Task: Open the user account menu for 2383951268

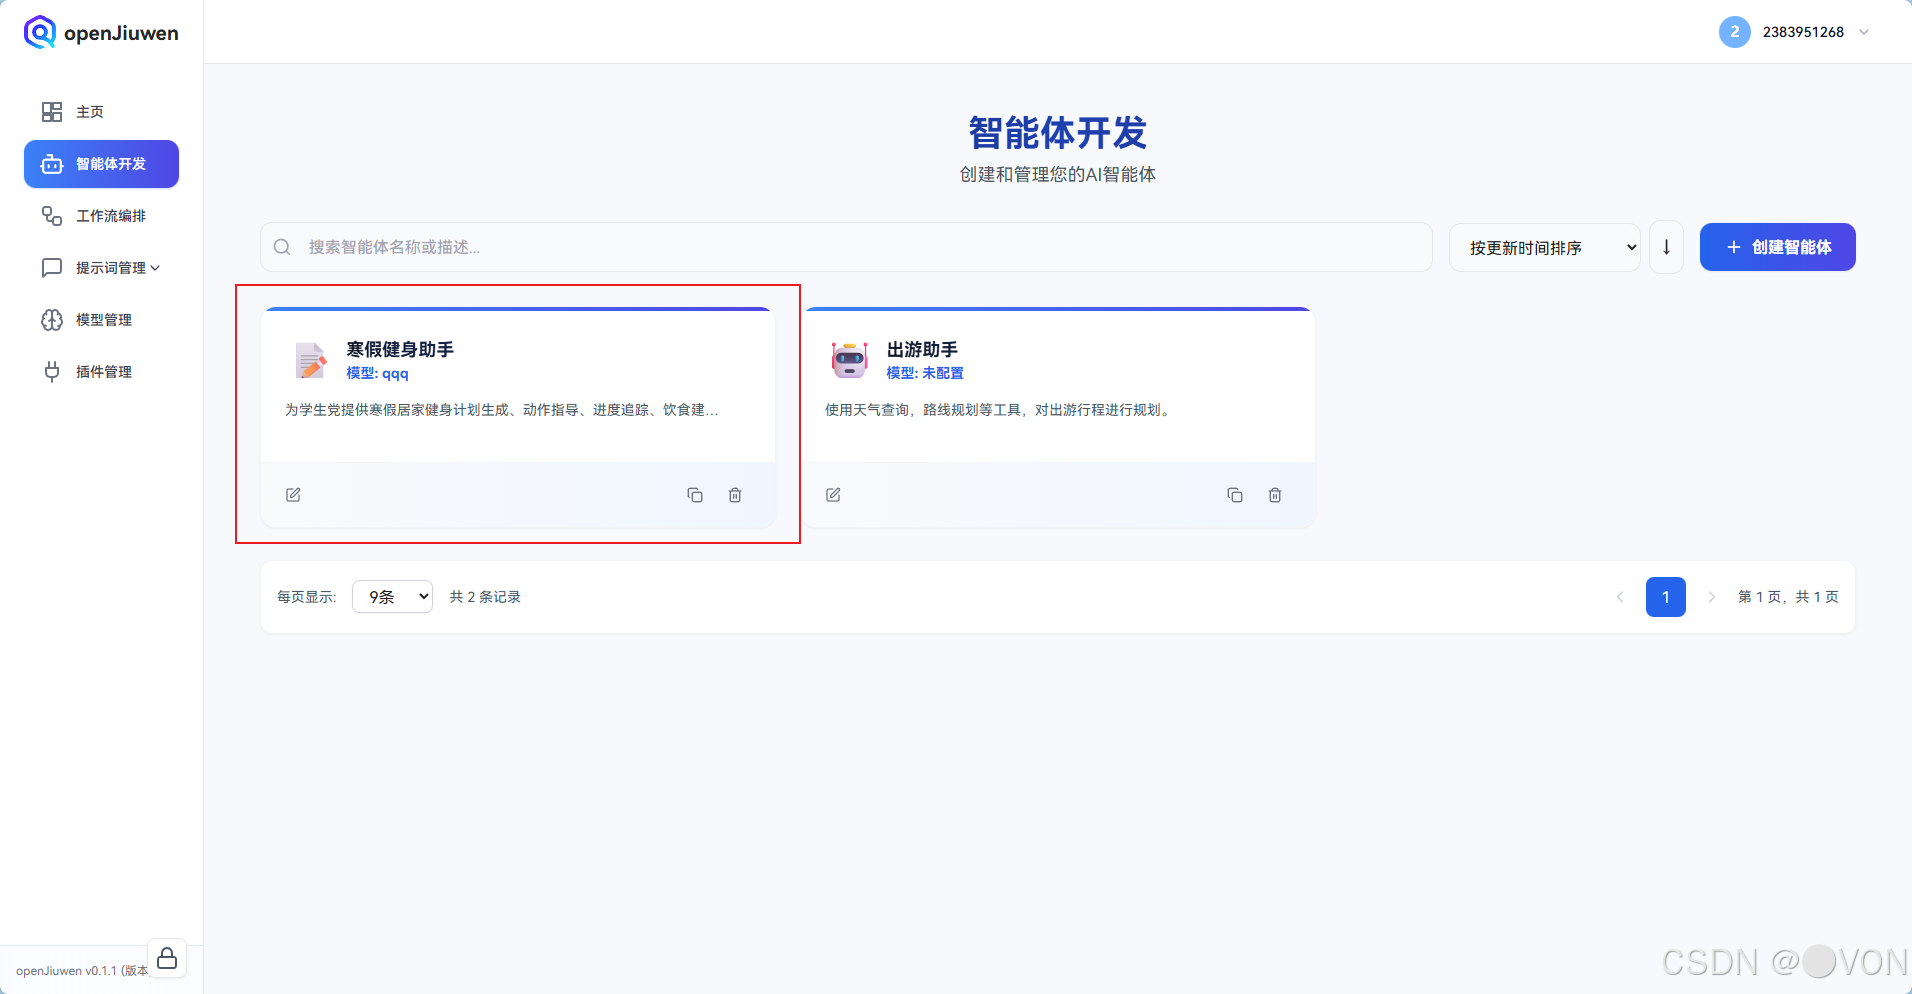Action: point(1795,31)
